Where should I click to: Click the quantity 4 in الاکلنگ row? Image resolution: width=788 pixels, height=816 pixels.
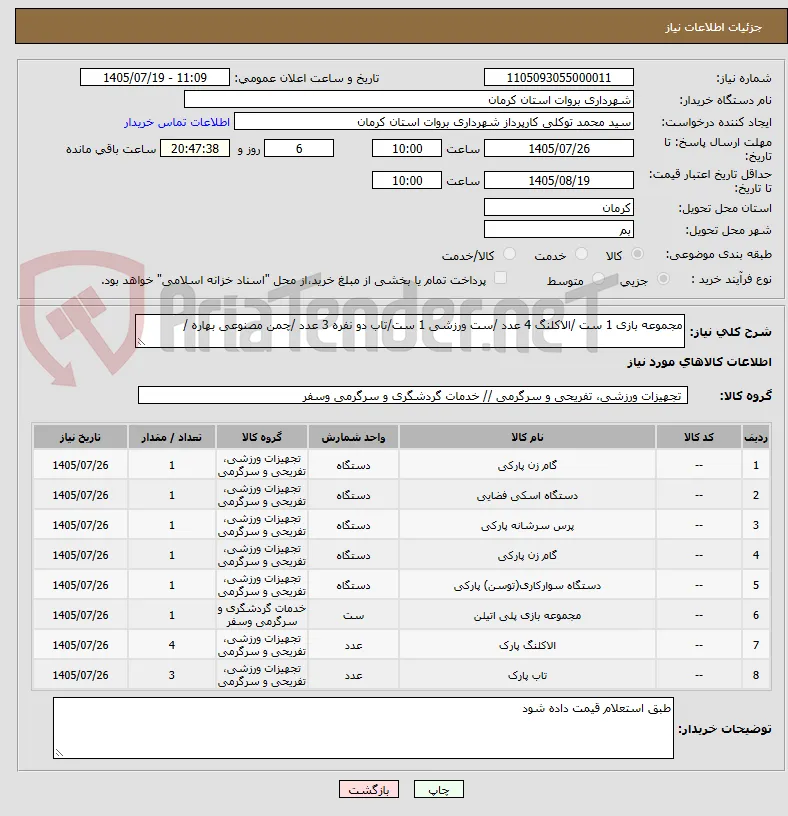[x=172, y=645]
